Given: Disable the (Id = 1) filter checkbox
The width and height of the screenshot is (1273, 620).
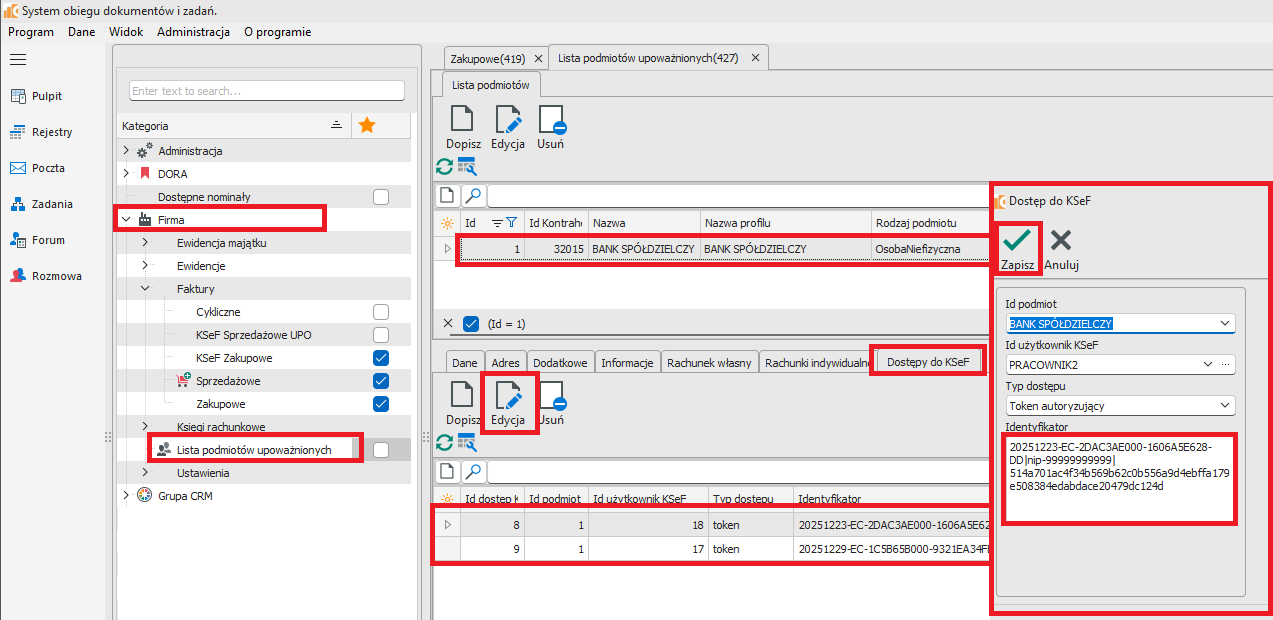Looking at the screenshot, I should point(471,323).
